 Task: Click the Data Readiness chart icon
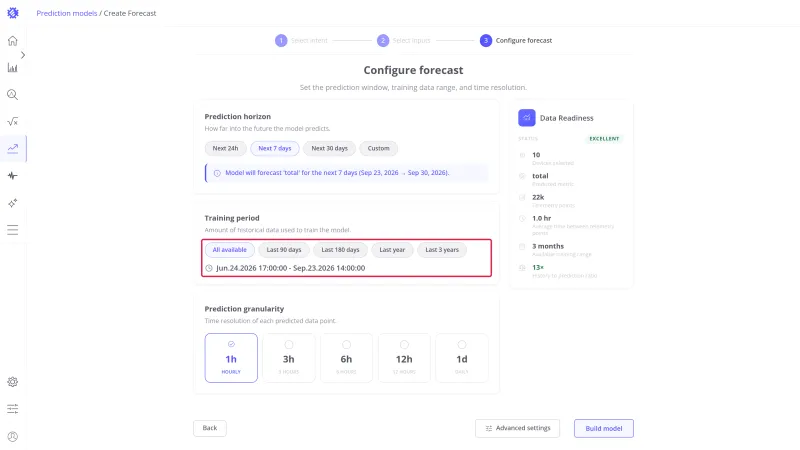click(x=527, y=118)
